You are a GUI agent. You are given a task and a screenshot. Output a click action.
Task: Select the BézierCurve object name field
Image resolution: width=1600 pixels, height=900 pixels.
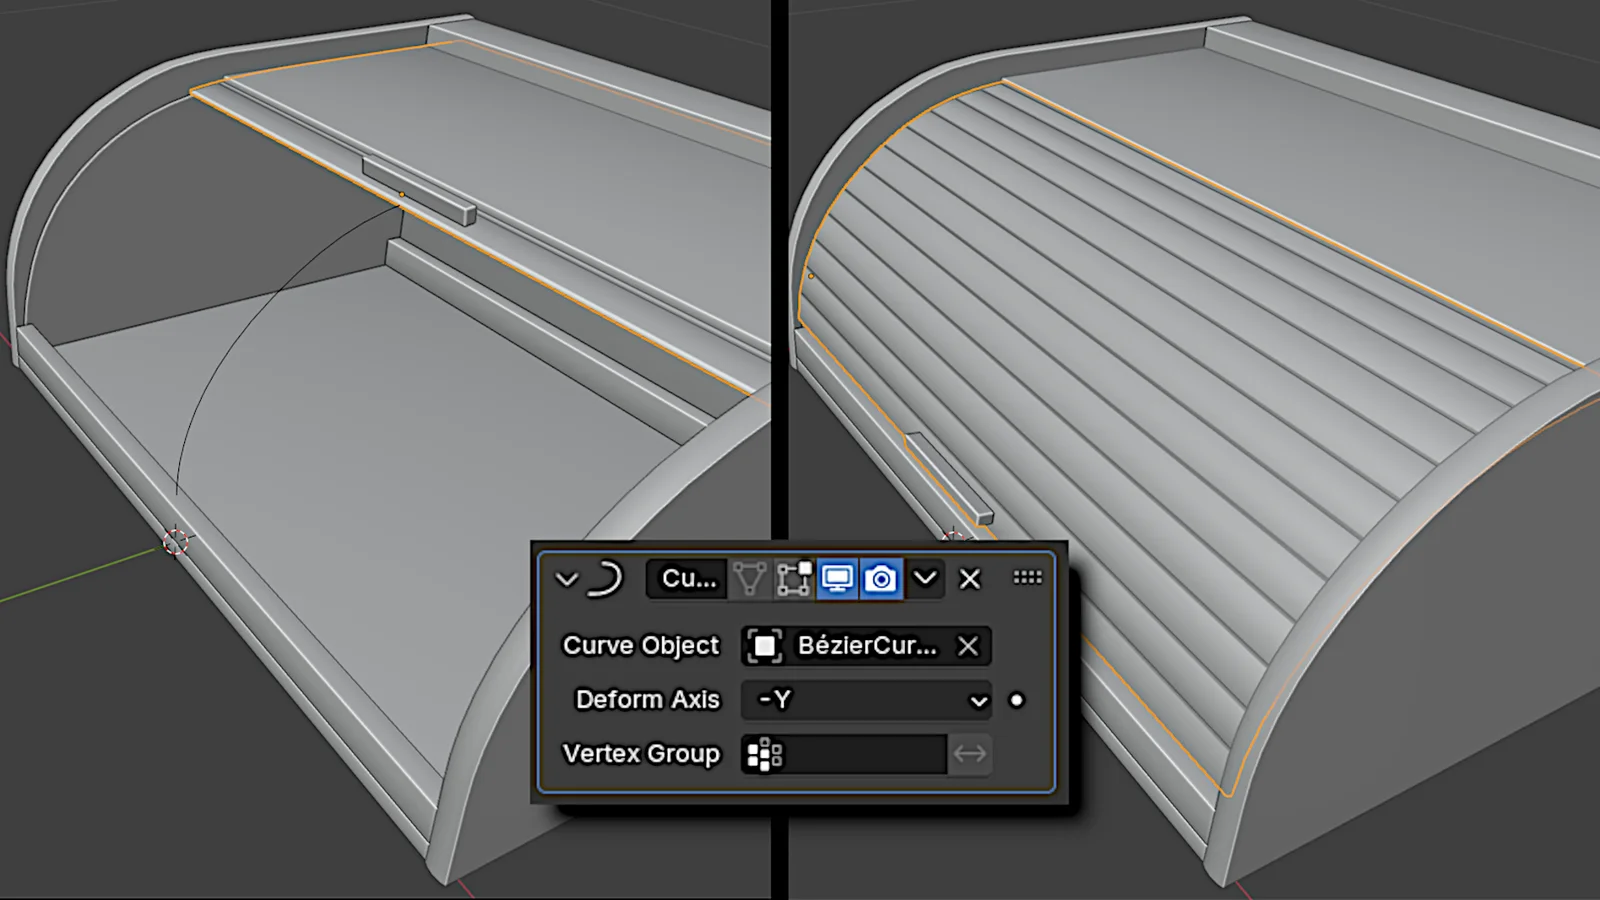click(x=866, y=646)
